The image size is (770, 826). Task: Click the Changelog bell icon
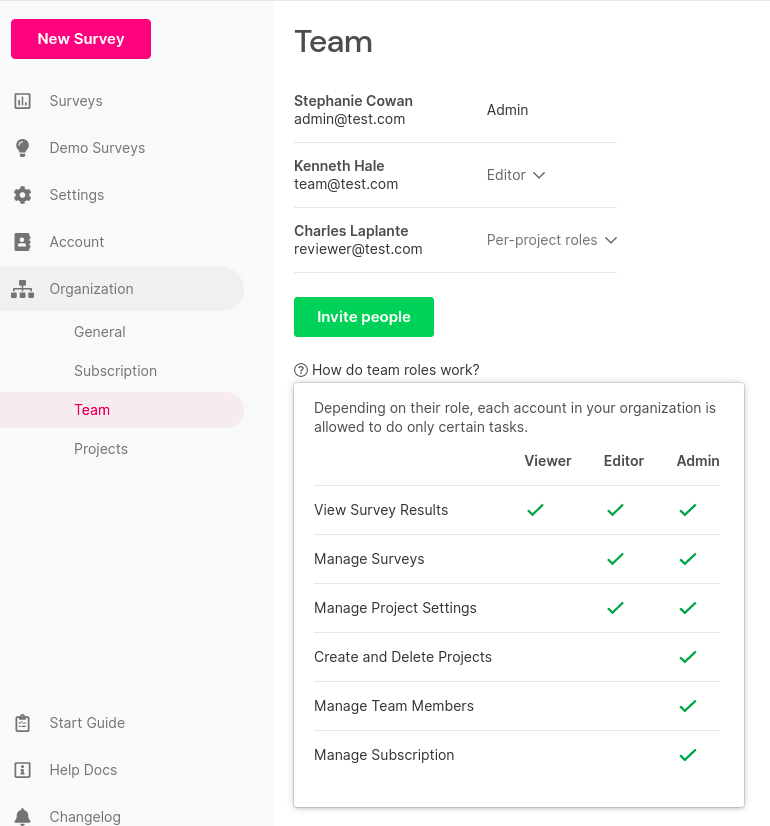pos(22,817)
